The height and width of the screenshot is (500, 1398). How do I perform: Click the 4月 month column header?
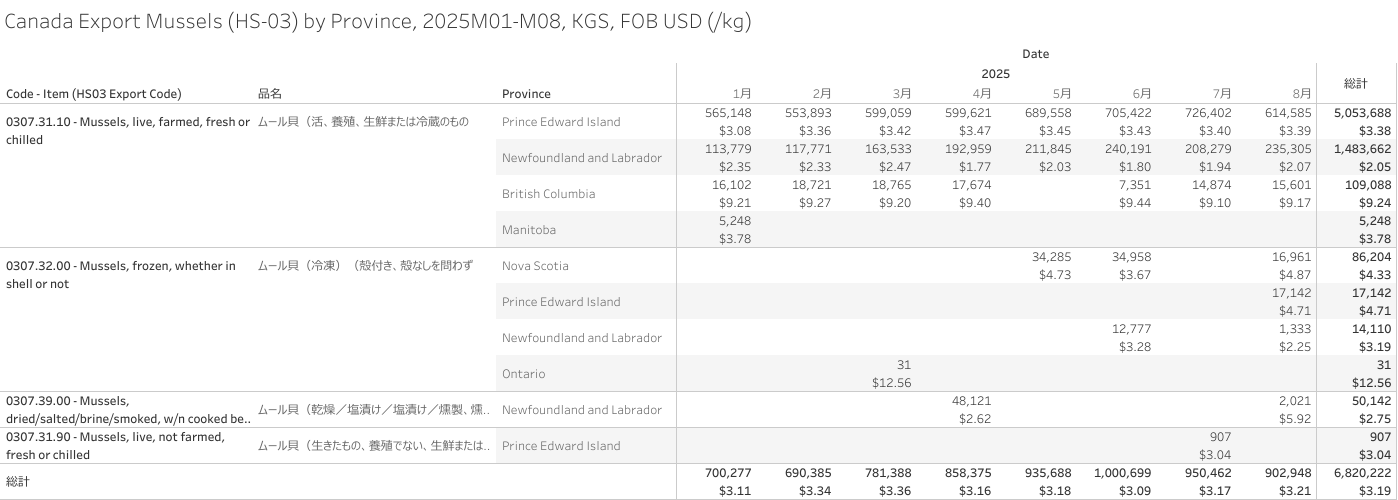(x=981, y=94)
